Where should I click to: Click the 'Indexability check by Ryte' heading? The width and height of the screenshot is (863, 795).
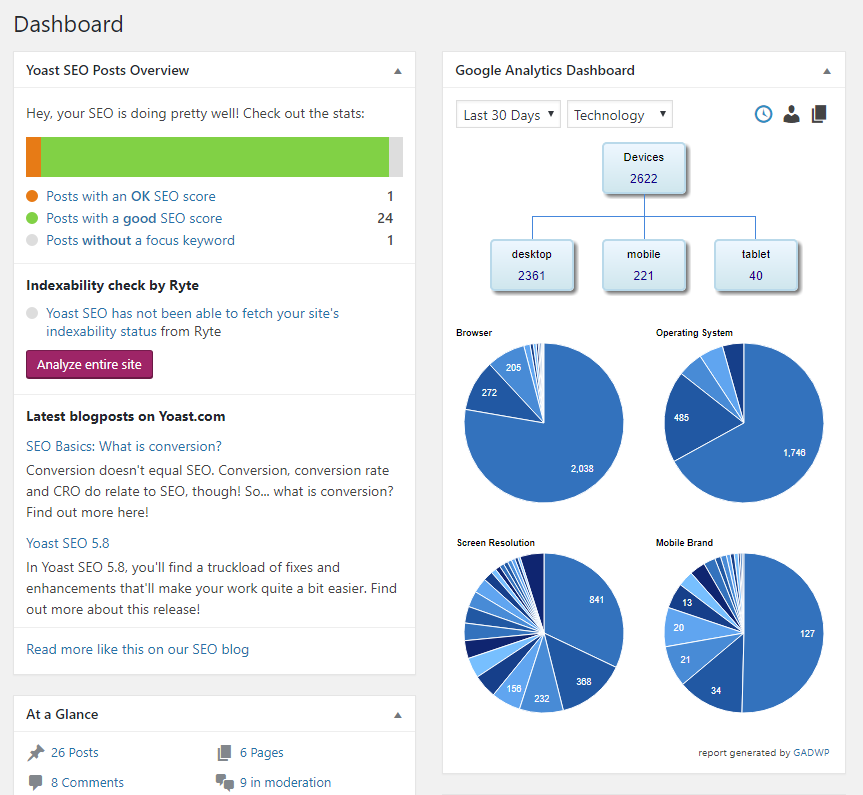[112, 285]
